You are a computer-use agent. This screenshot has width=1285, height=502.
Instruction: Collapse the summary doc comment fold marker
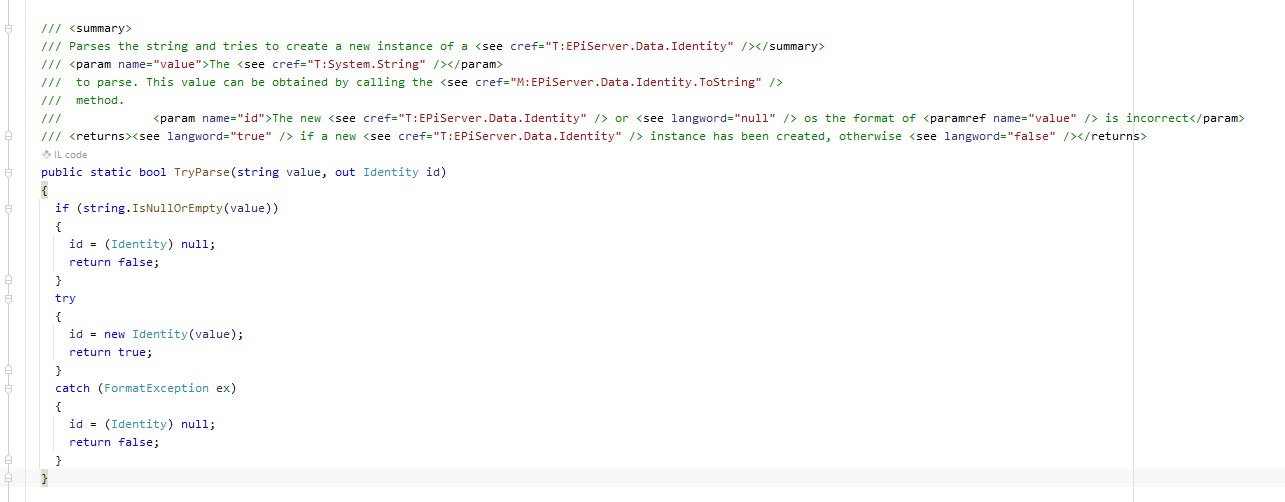[9, 29]
